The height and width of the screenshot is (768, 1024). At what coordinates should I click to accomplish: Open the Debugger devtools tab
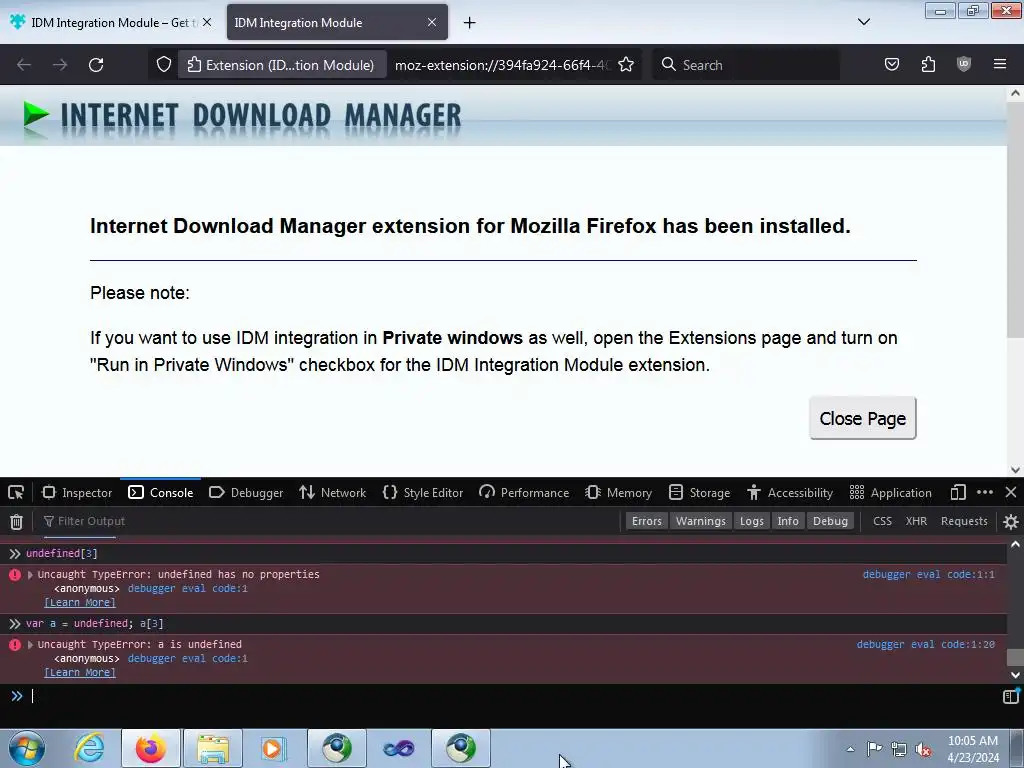246,492
